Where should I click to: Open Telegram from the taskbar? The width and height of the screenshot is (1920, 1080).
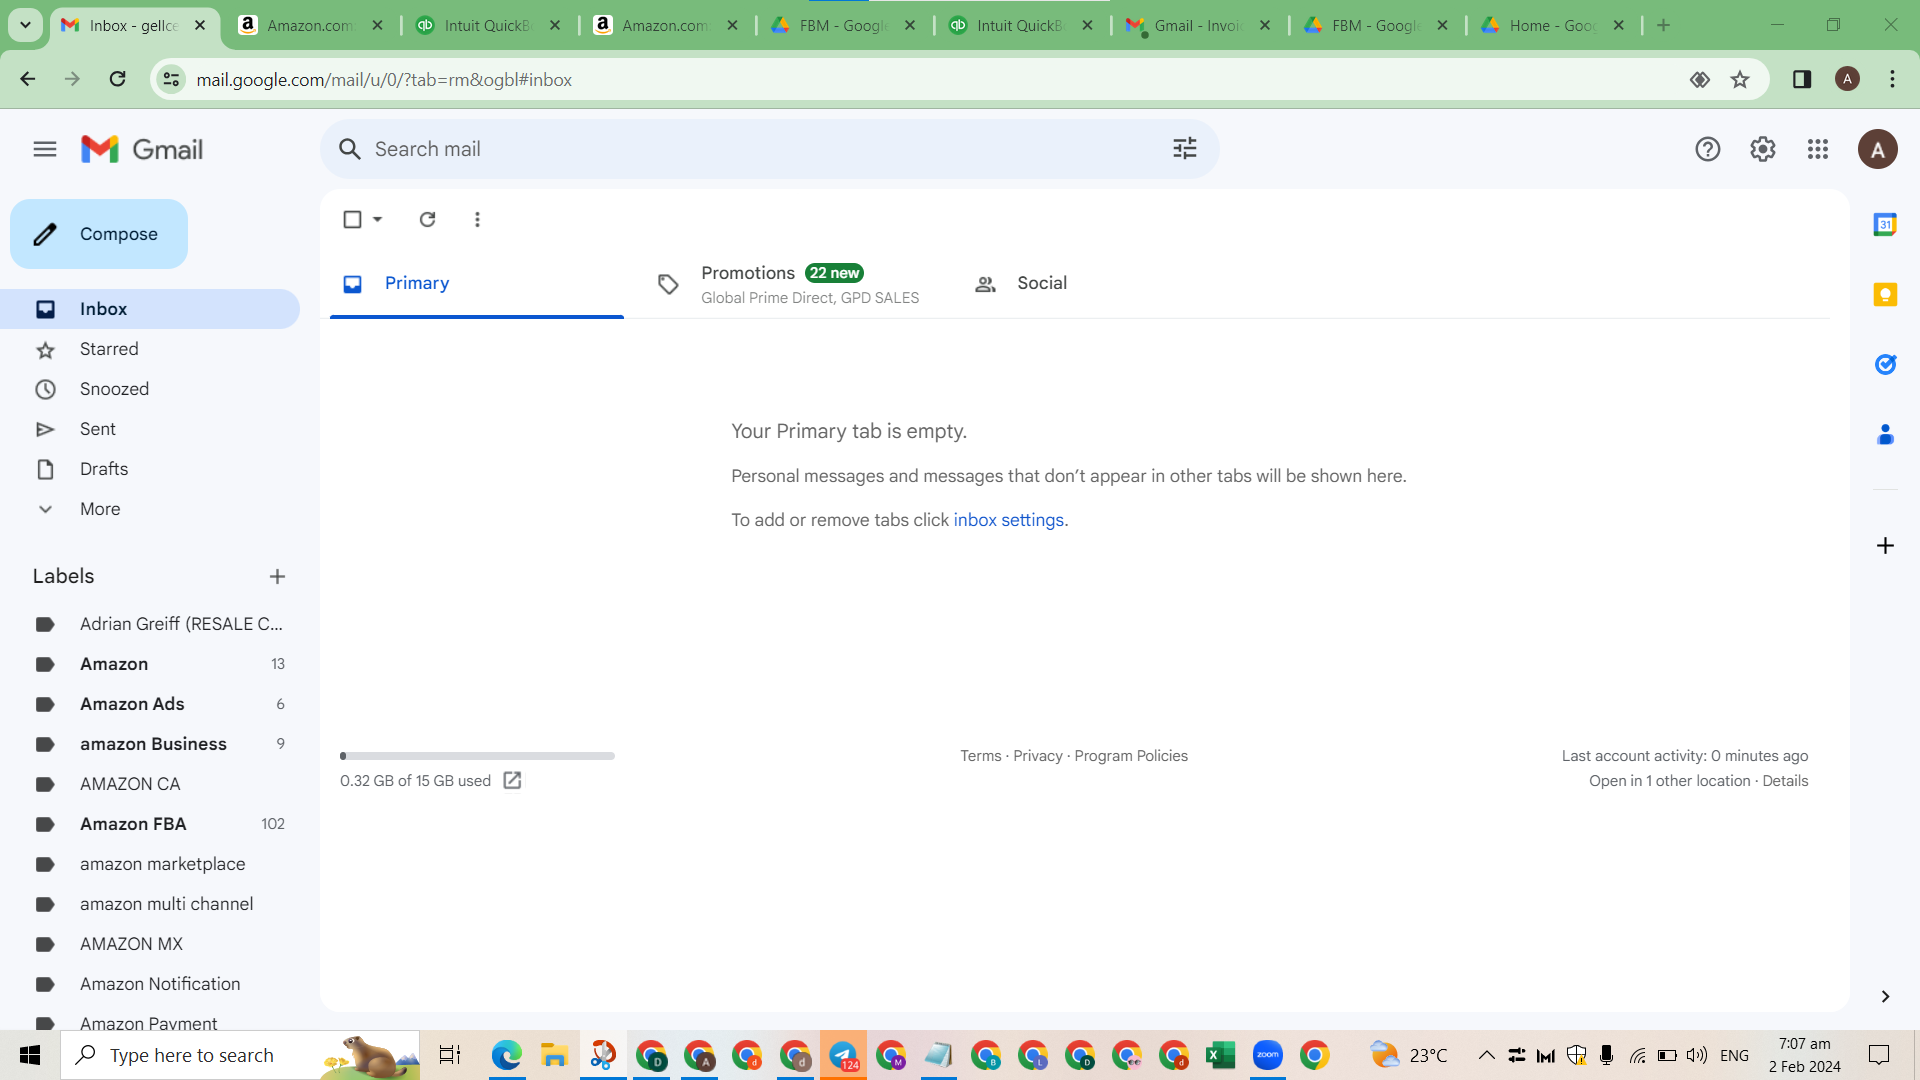[x=843, y=1055]
